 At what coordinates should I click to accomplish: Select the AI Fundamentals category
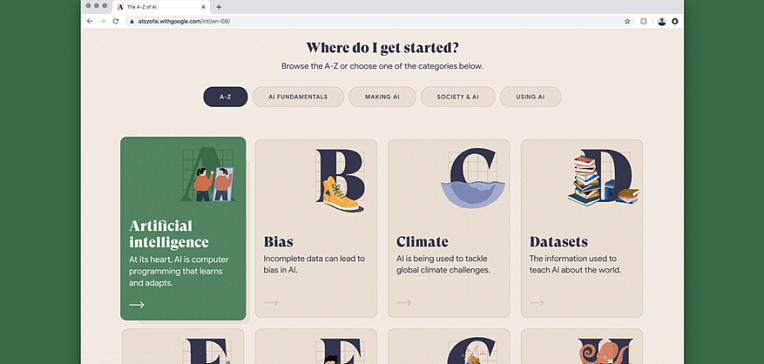pos(298,96)
